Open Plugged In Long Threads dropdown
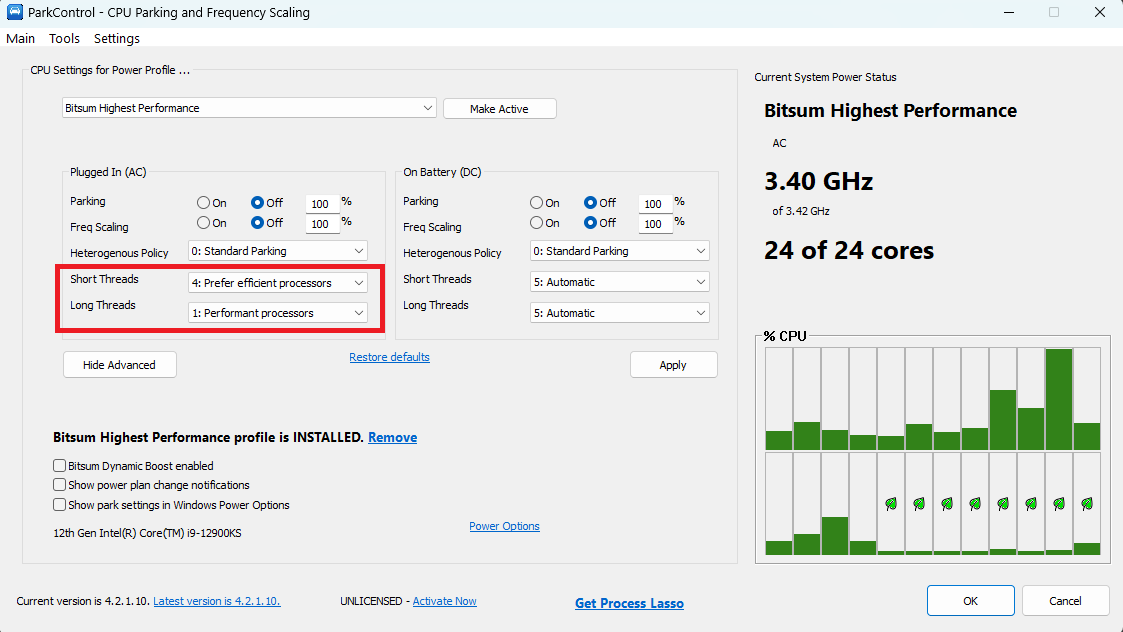The image size is (1123, 632). click(x=278, y=313)
